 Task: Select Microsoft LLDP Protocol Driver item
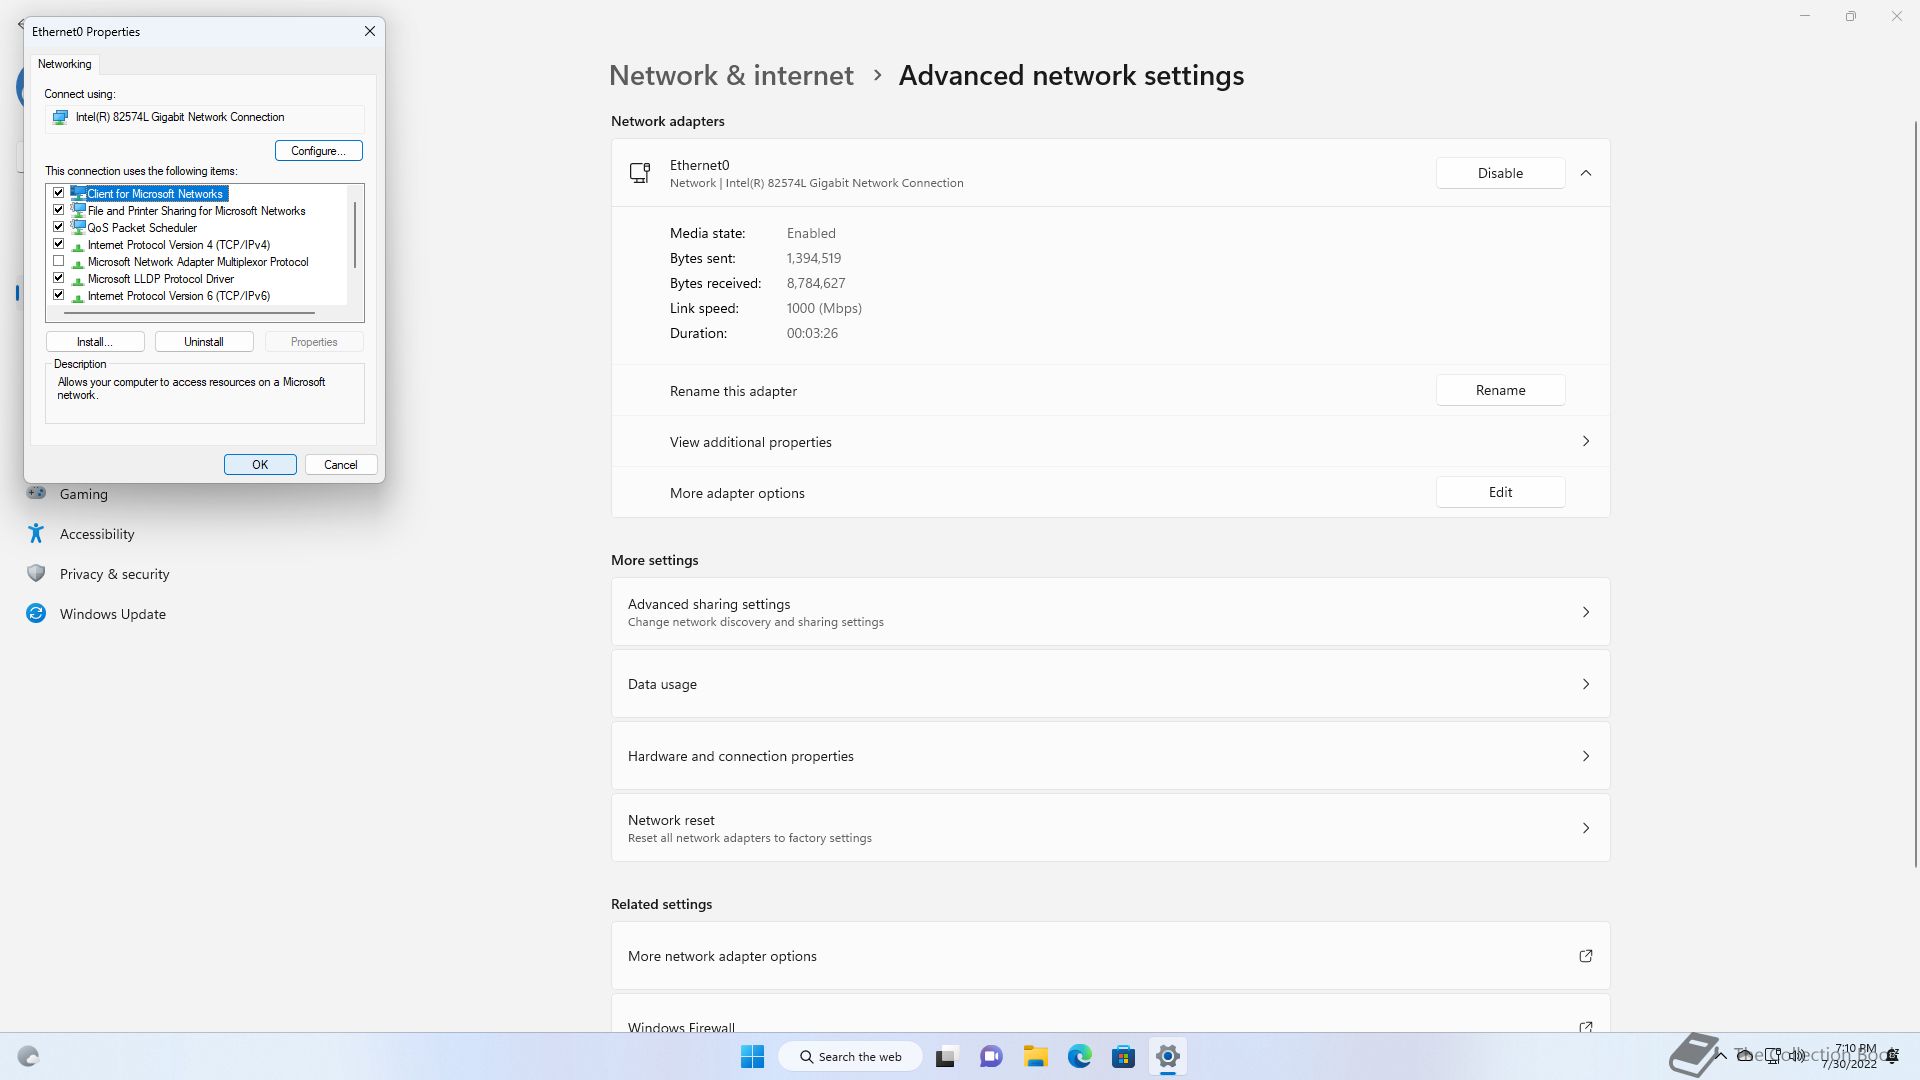point(161,279)
